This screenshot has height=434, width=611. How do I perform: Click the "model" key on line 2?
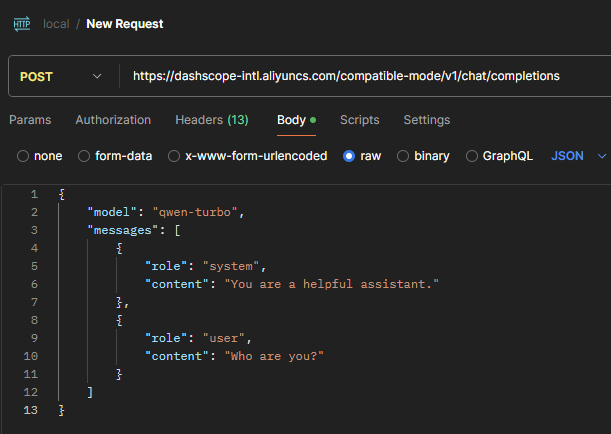[112, 212]
